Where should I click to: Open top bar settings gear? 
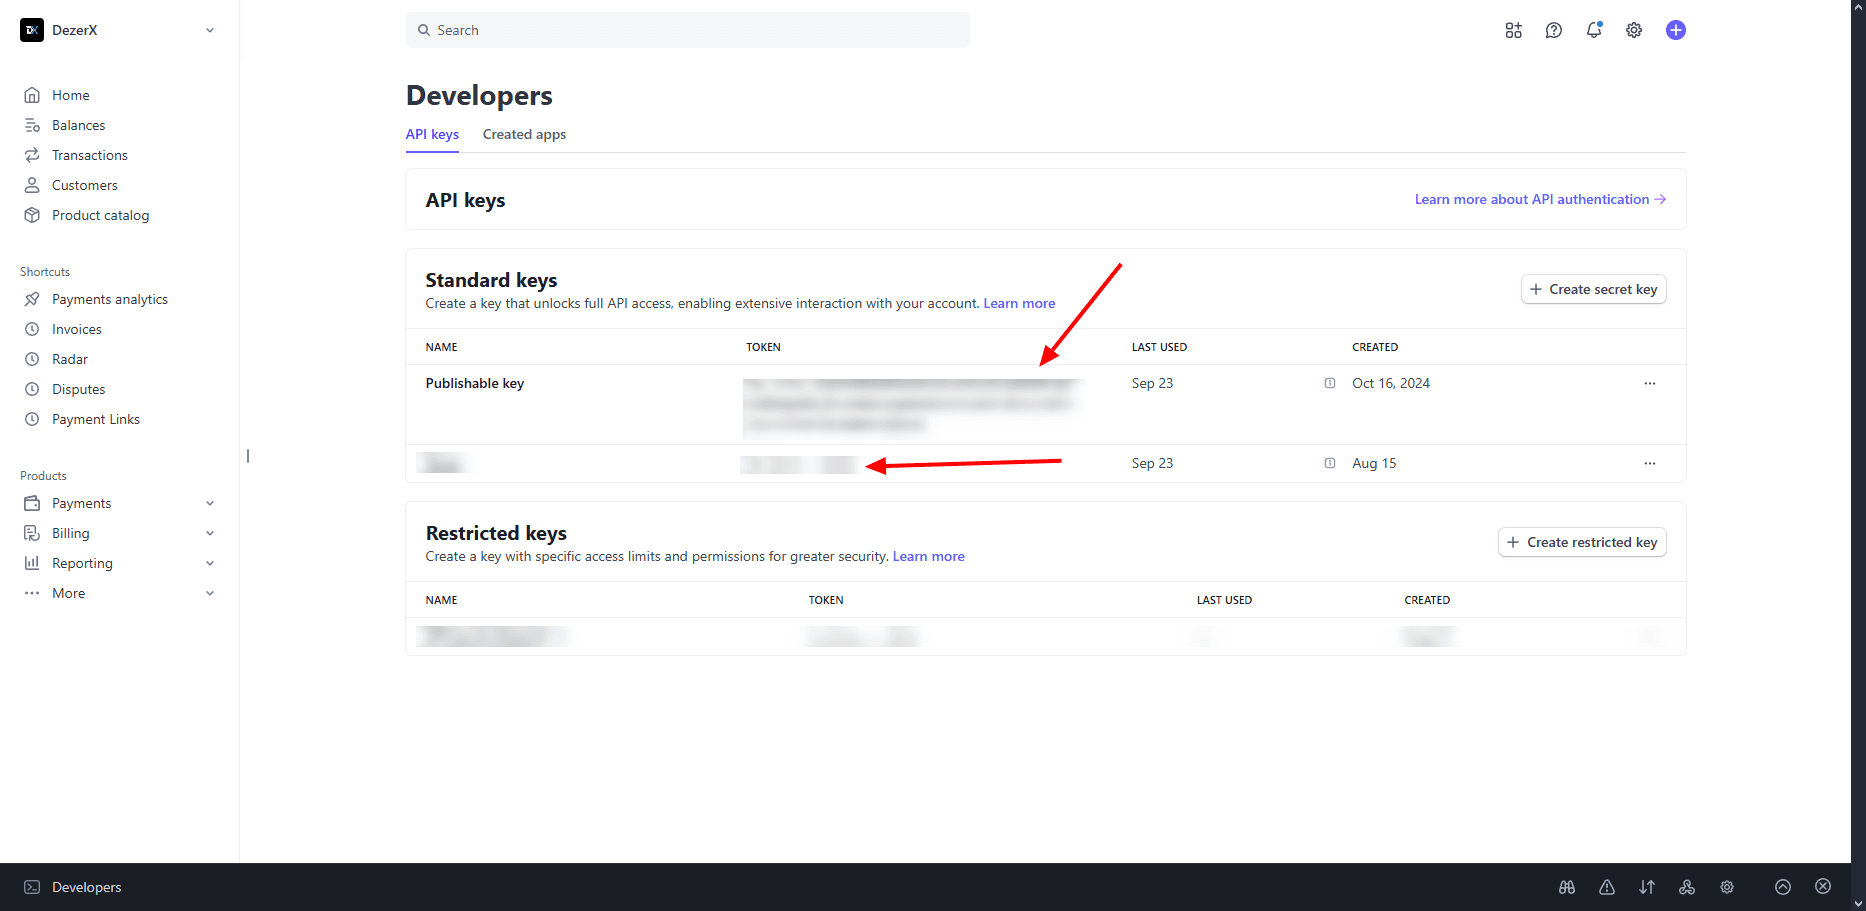pos(1633,30)
